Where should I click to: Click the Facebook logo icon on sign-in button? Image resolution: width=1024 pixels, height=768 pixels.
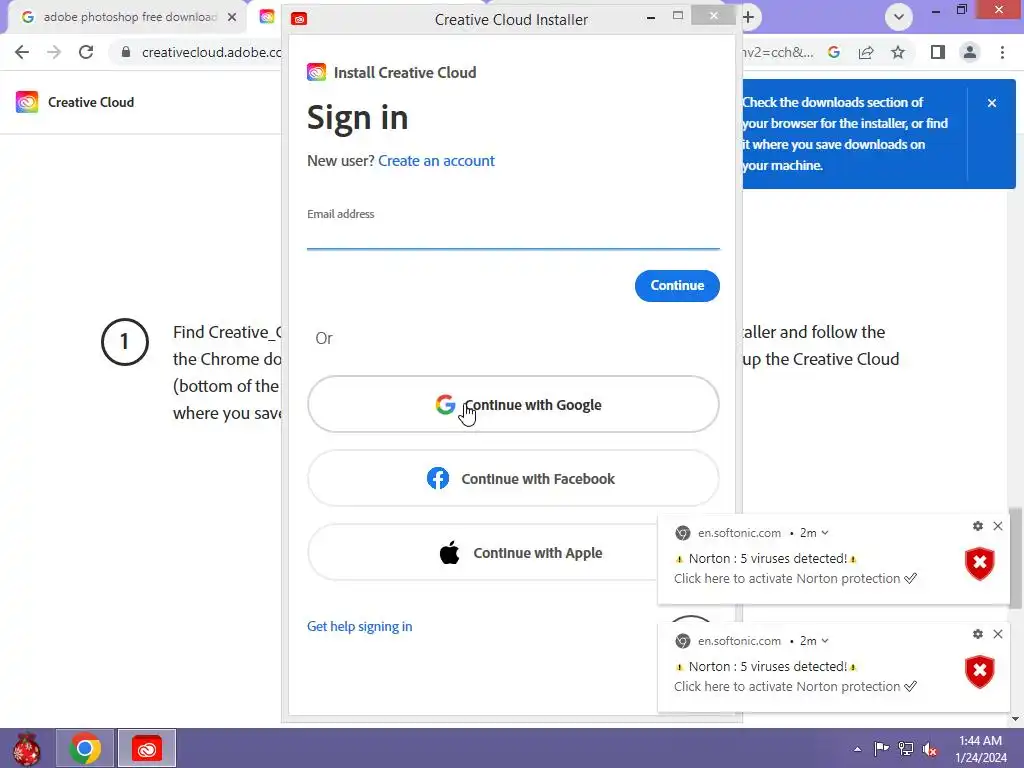[438, 478]
